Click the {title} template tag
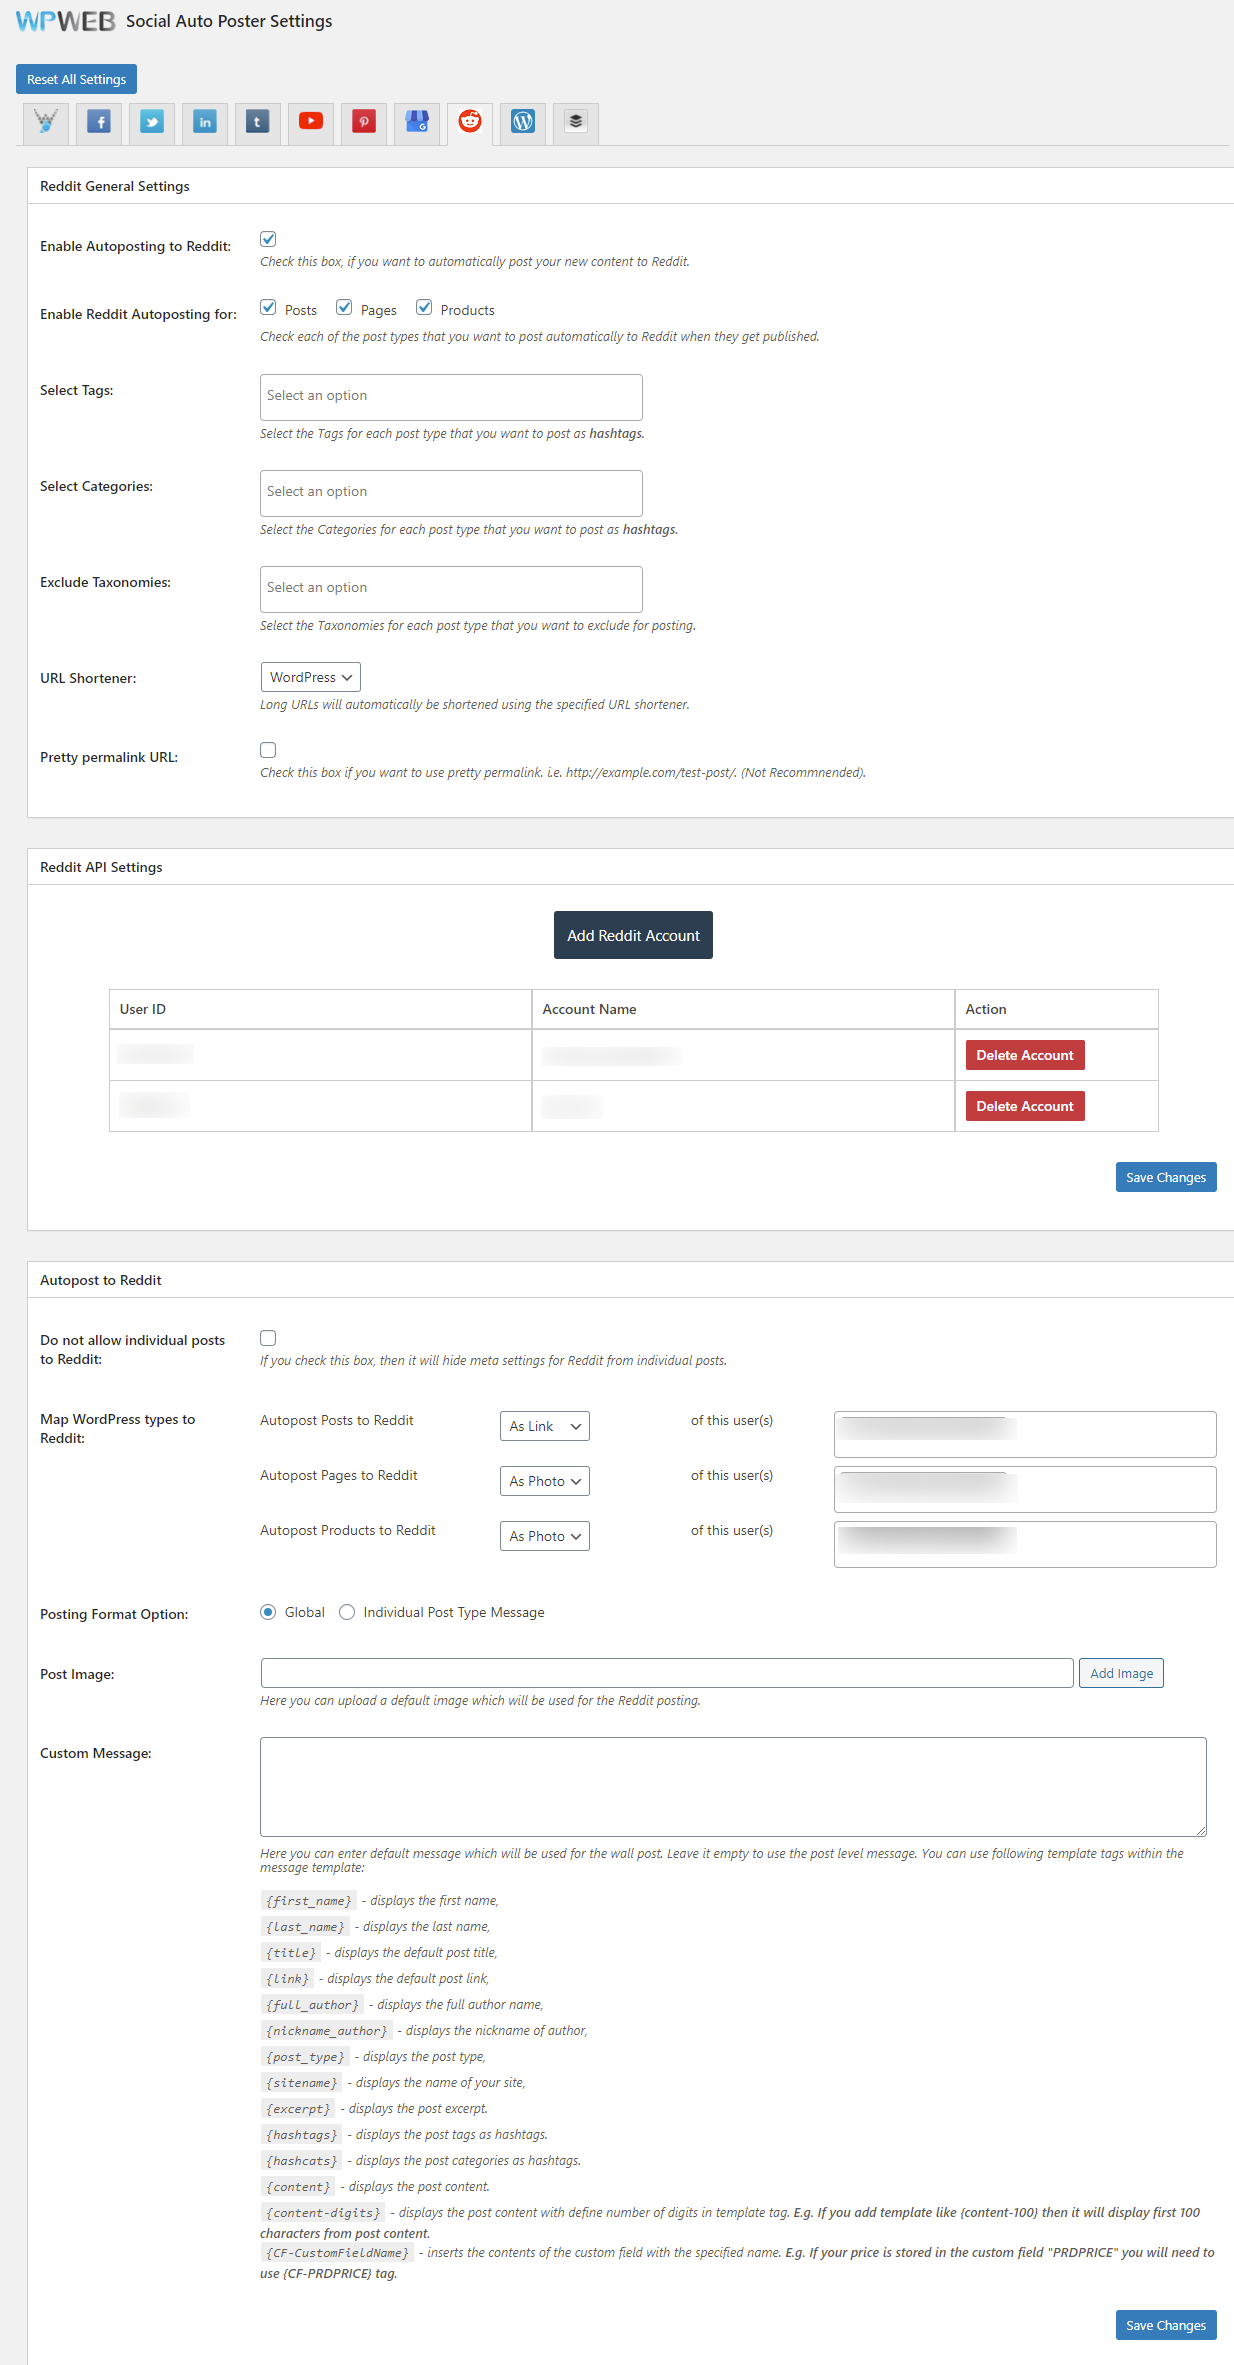This screenshot has width=1234, height=2365. 291,1953
